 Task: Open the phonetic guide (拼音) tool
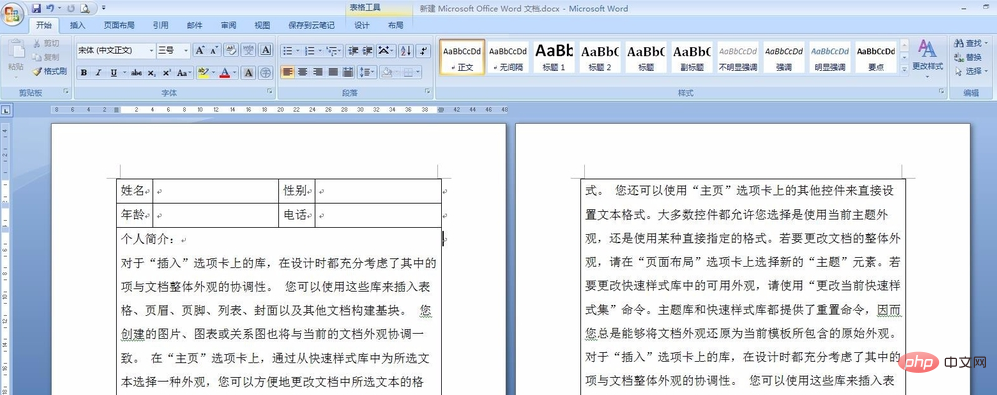point(248,50)
